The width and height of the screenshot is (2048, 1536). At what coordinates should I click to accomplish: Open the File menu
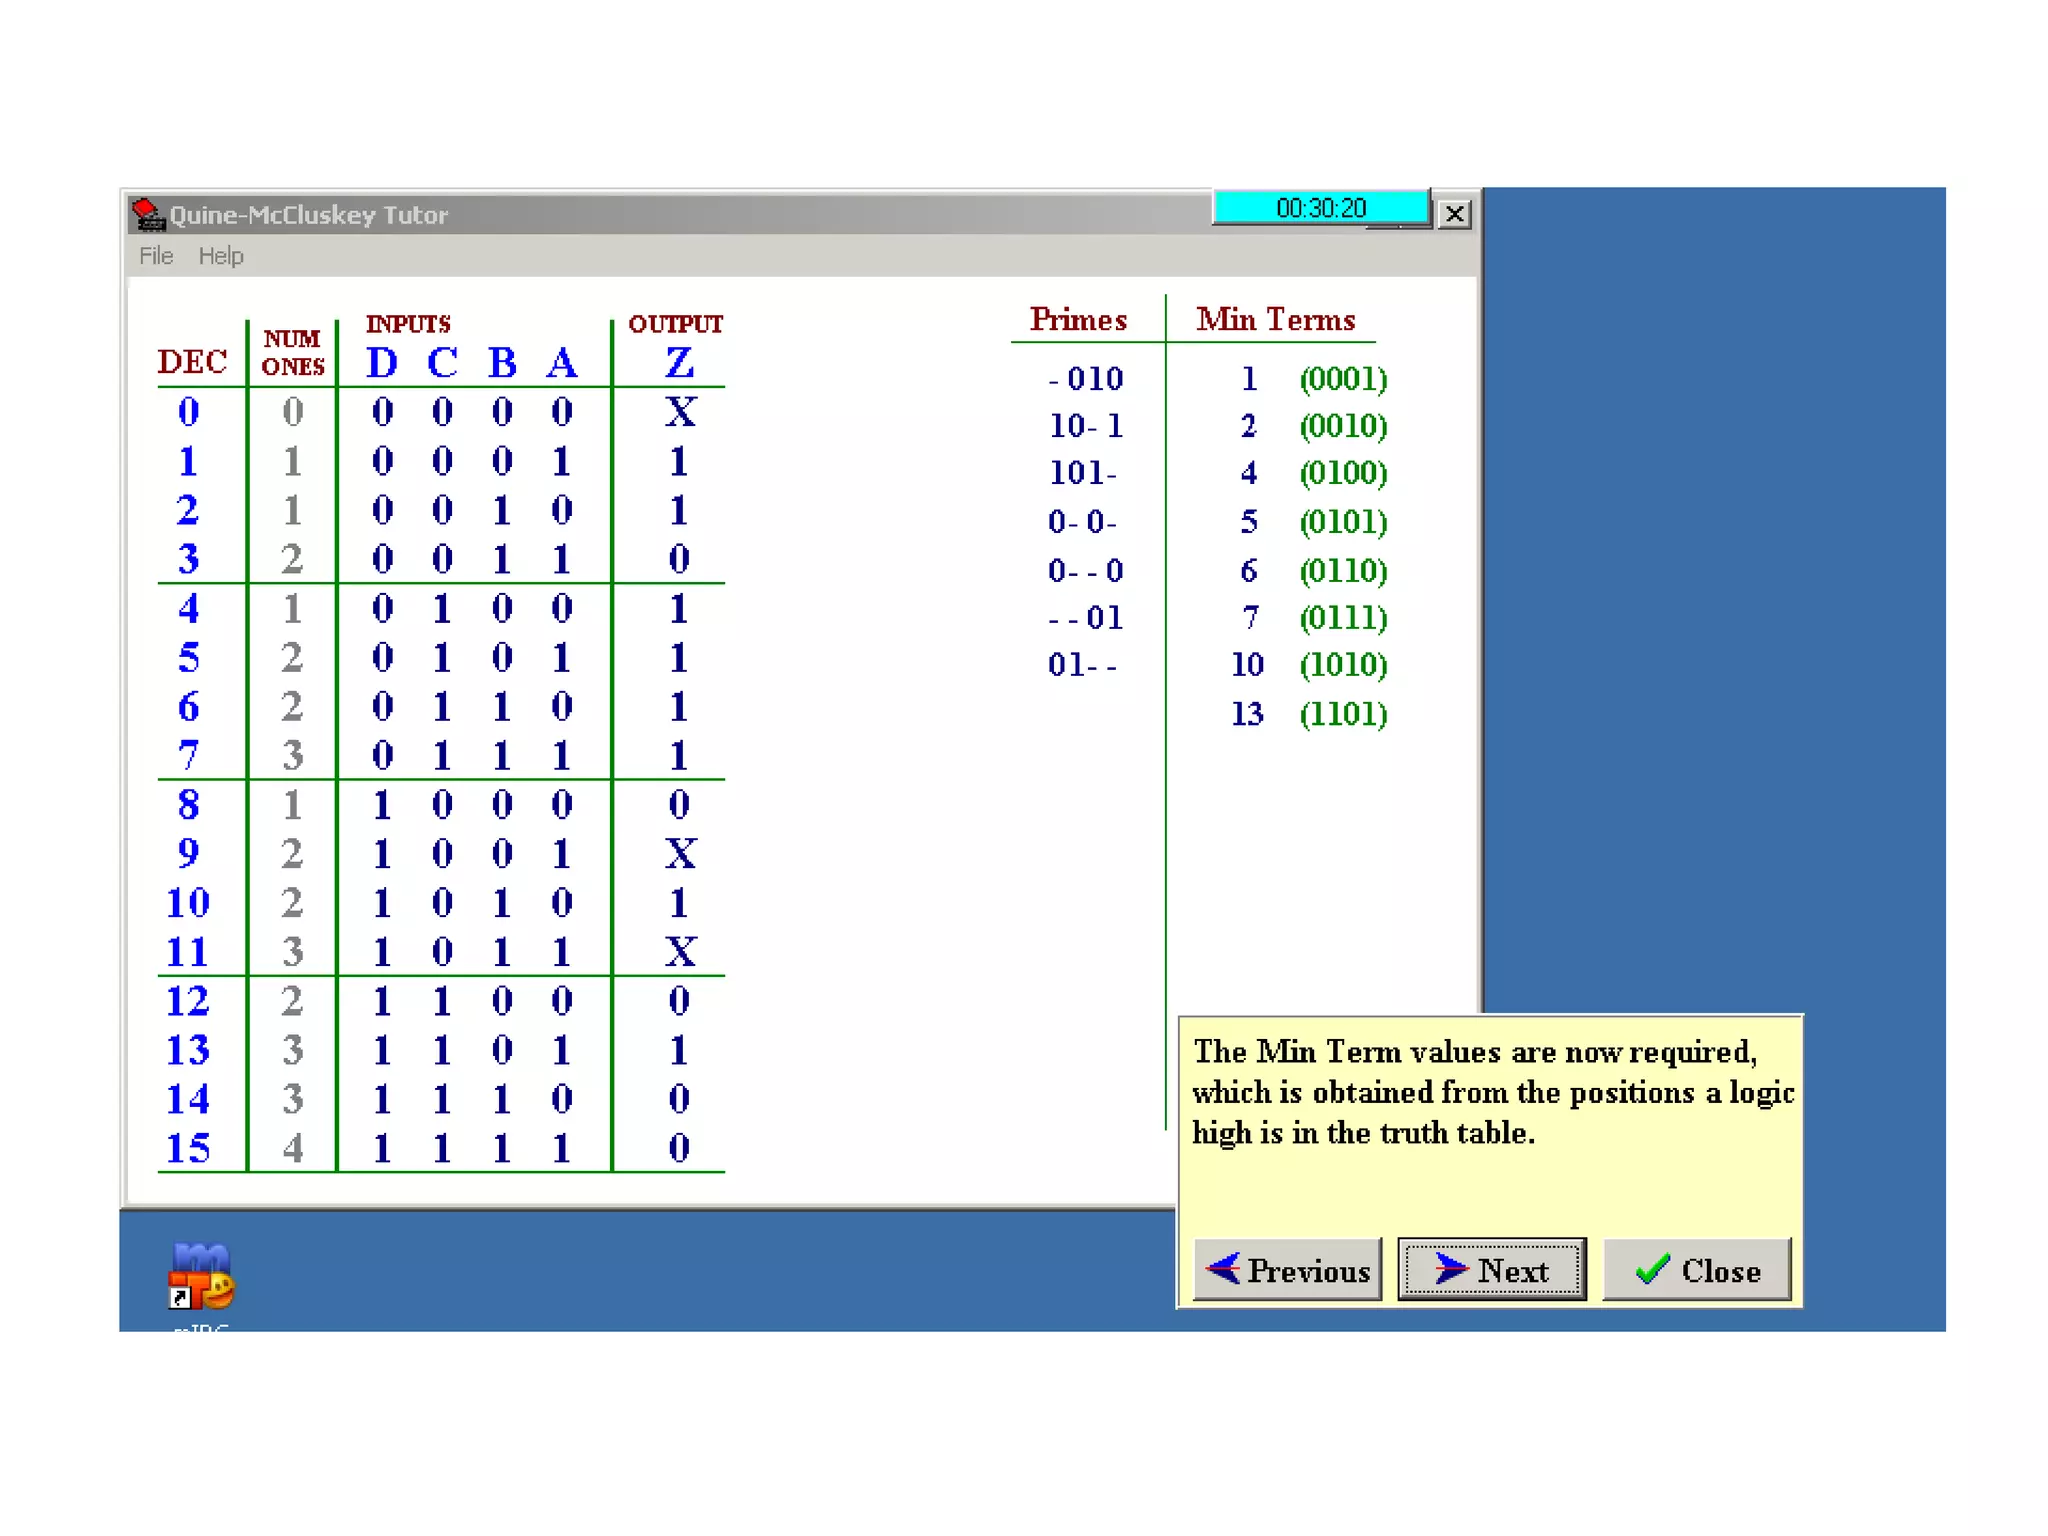(156, 256)
